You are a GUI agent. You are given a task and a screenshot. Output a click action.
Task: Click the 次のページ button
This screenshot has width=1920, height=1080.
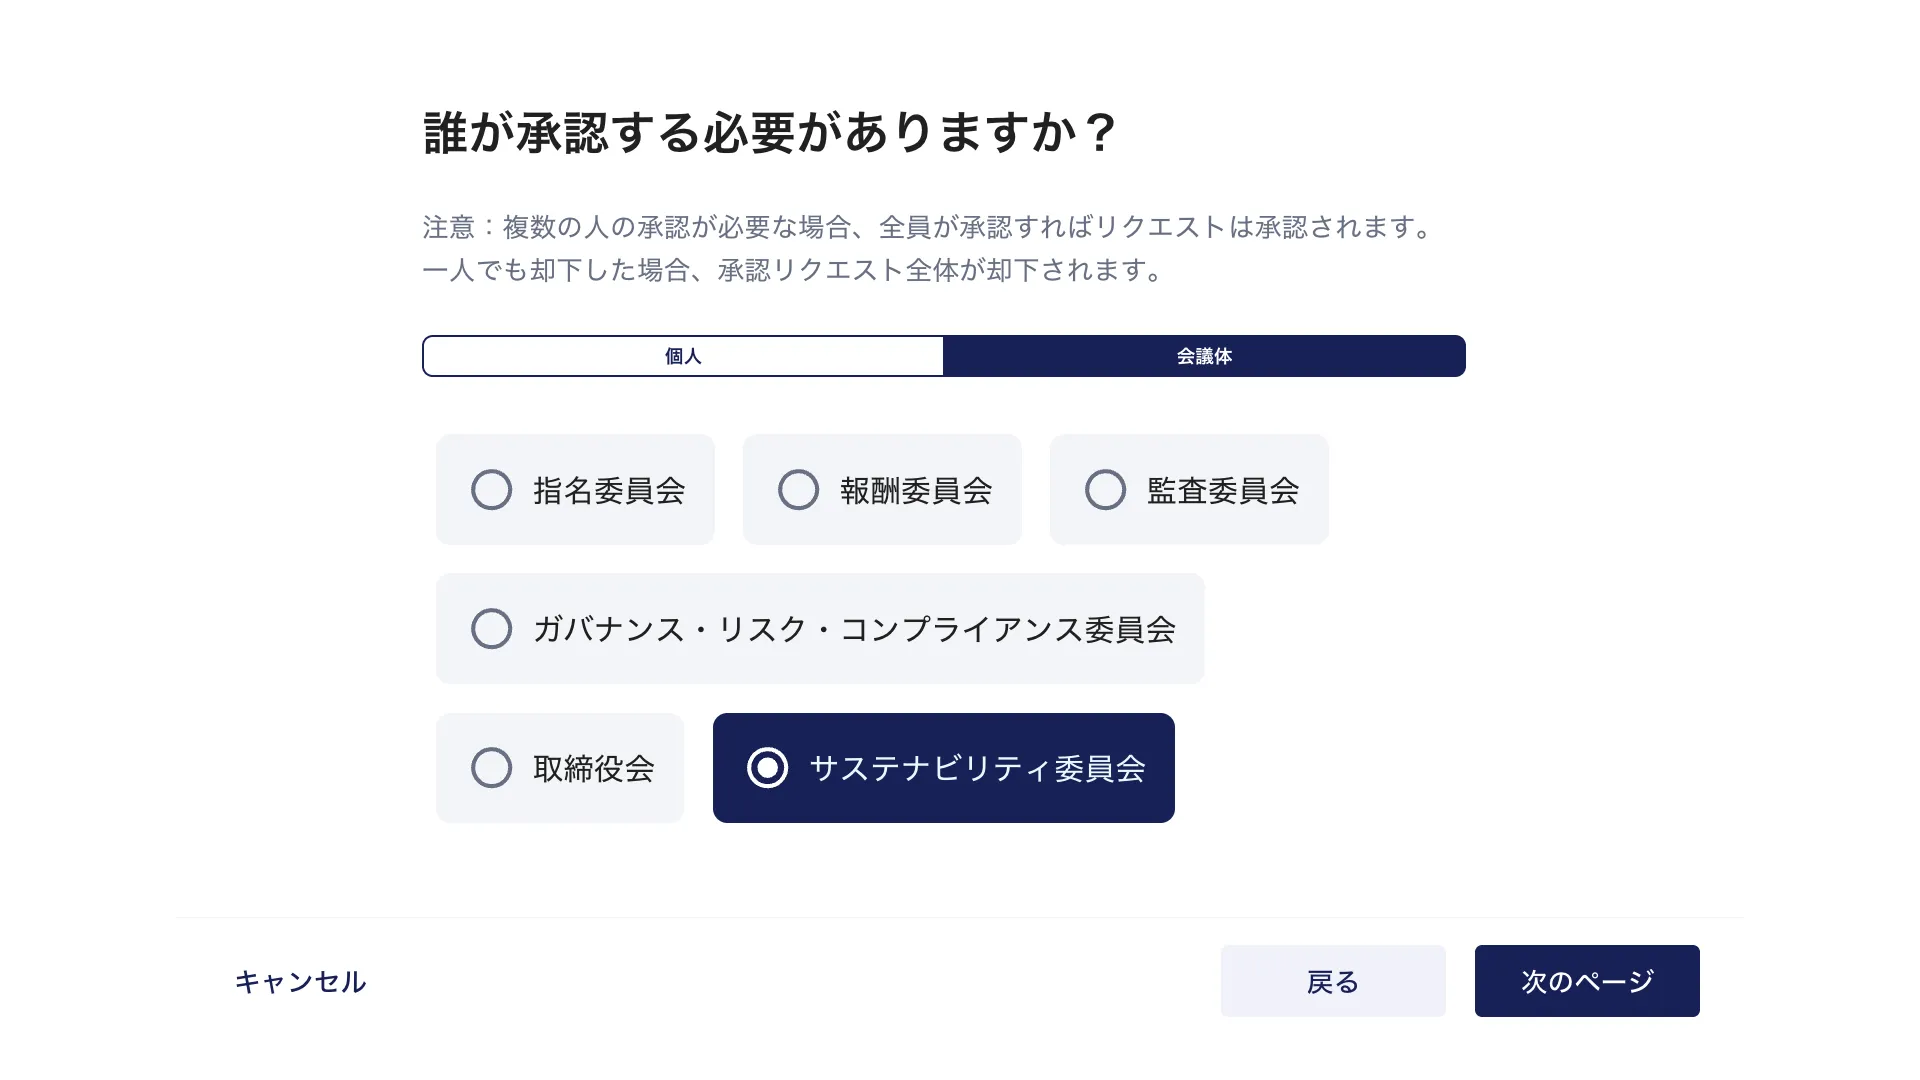click(x=1586, y=981)
